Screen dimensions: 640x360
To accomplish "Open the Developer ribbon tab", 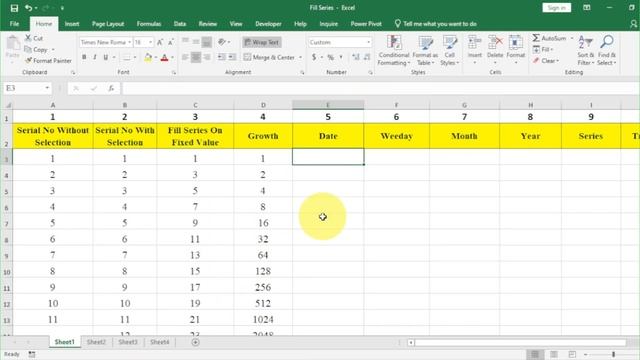I will tap(268, 24).
